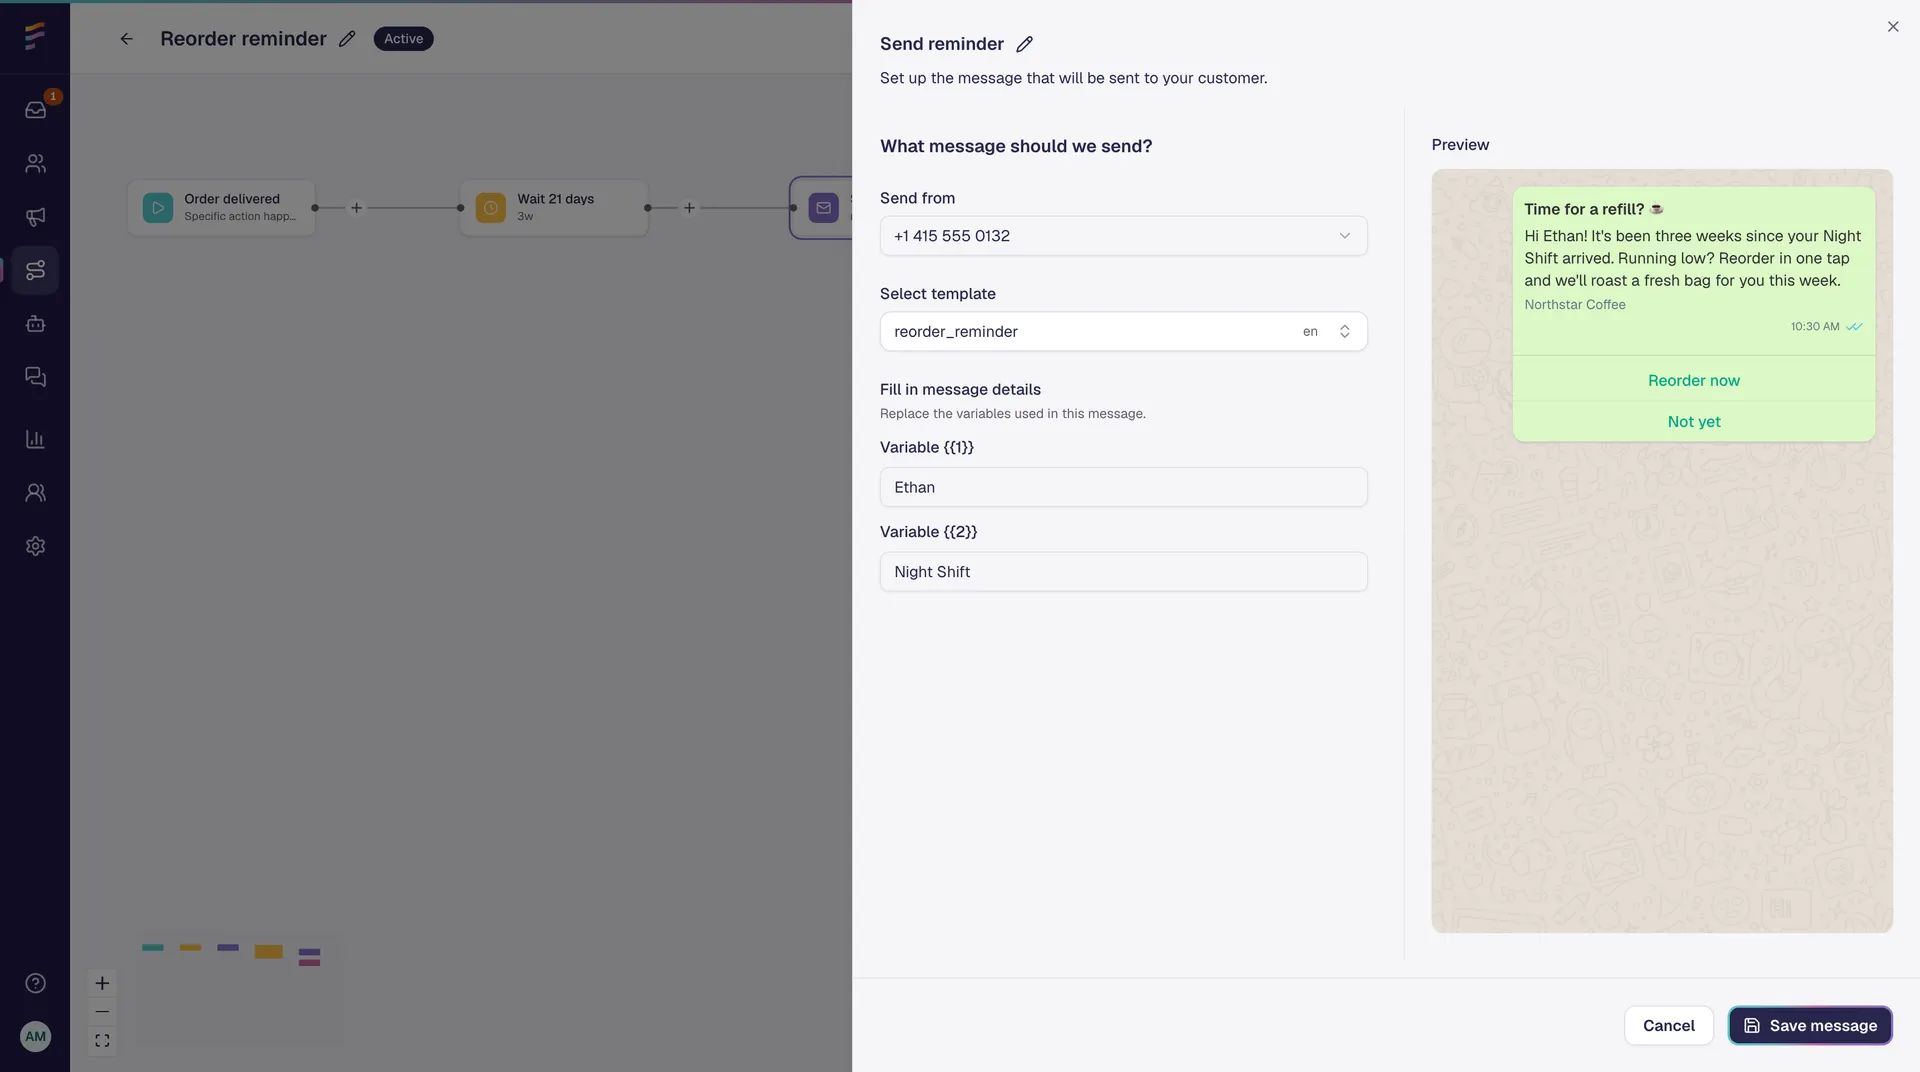
Task: Click the Save message button
Action: coord(1810,1026)
